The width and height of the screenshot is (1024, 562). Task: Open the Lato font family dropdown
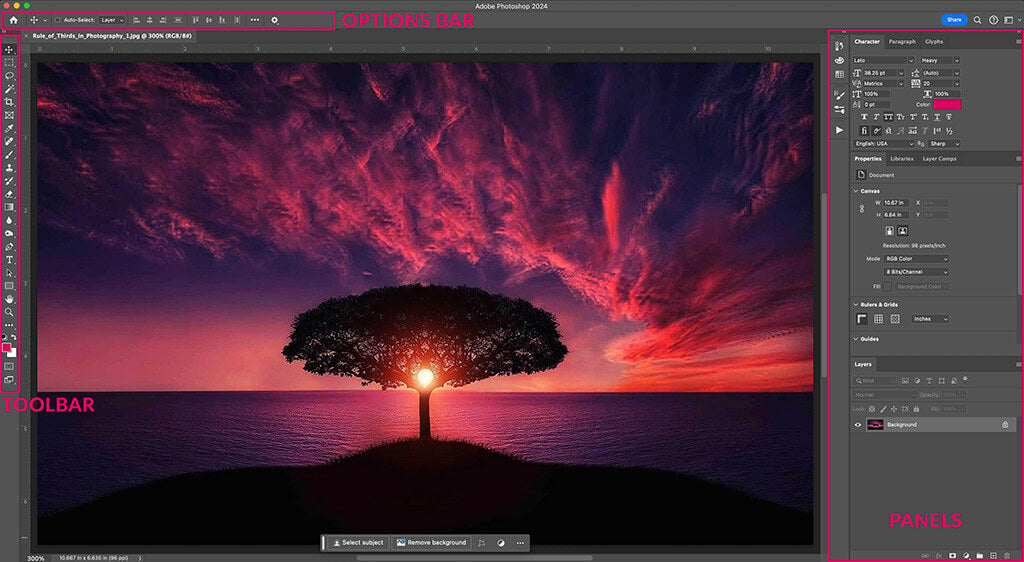(x=883, y=60)
